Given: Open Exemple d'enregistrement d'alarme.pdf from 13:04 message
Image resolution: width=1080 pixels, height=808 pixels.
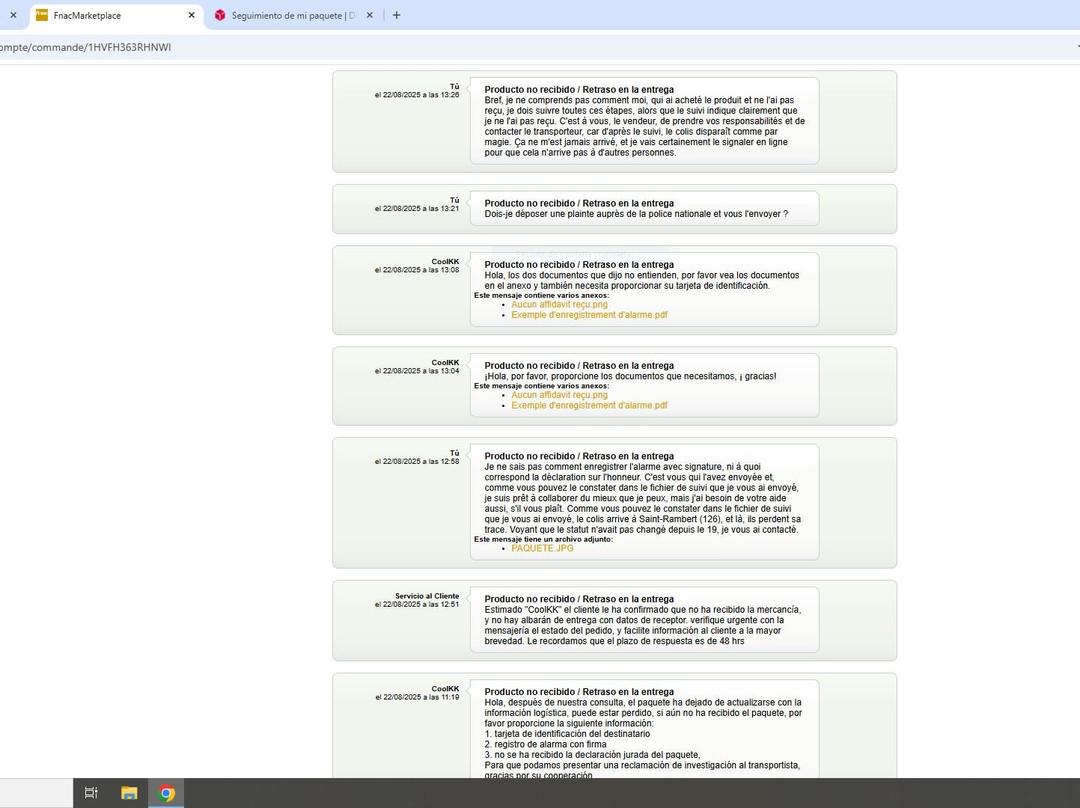Looking at the screenshot, I should click(x=589, y=406).
